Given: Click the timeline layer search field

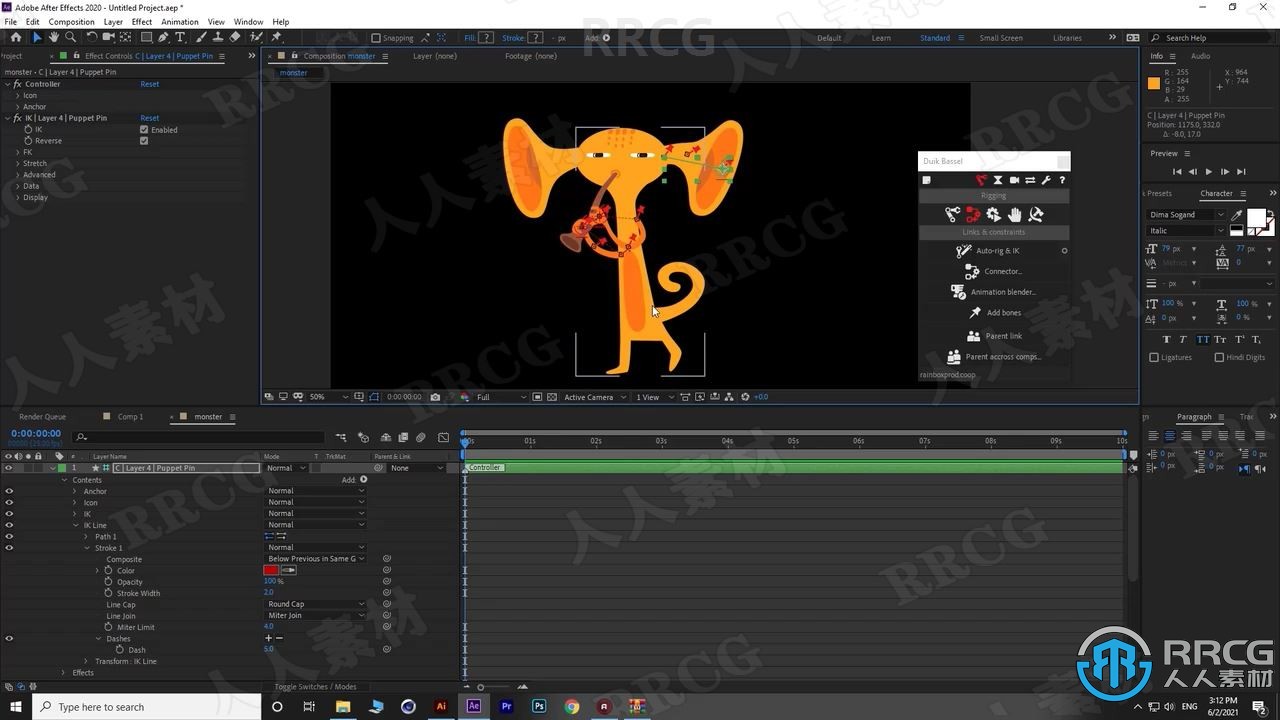Looking at the screenshot, I should click(x=200, y=437).
